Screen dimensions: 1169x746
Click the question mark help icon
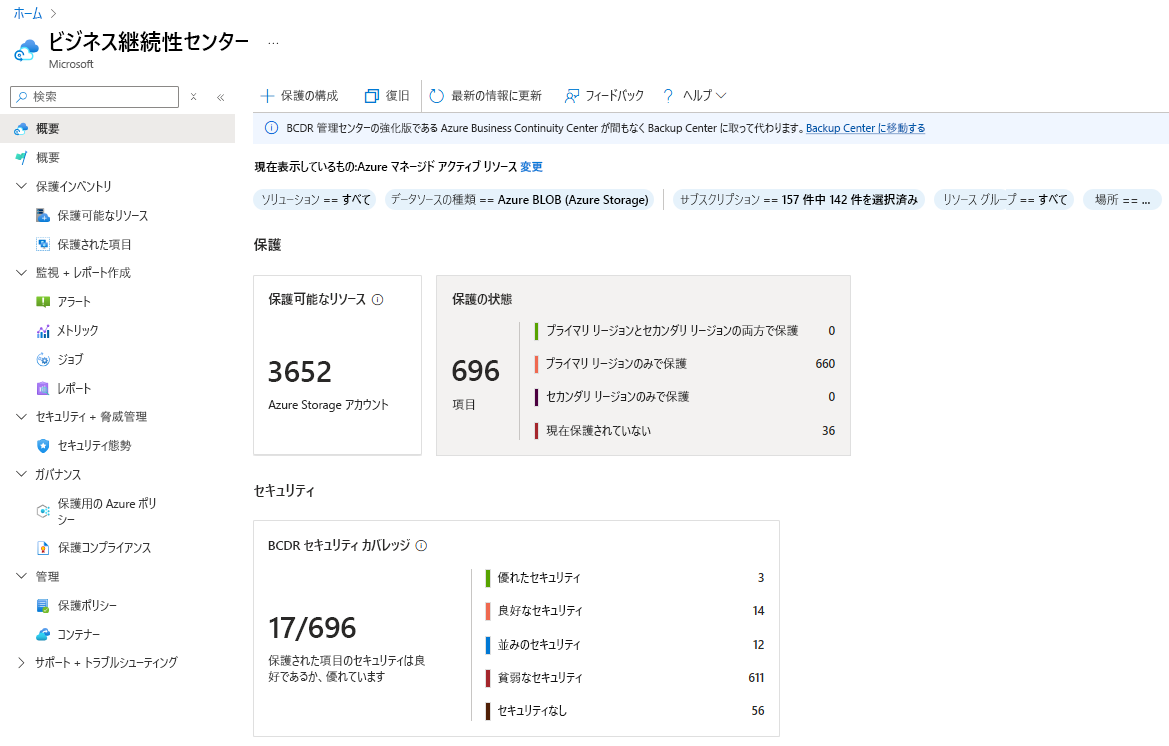pyautogui.click(x=668, y=96)
